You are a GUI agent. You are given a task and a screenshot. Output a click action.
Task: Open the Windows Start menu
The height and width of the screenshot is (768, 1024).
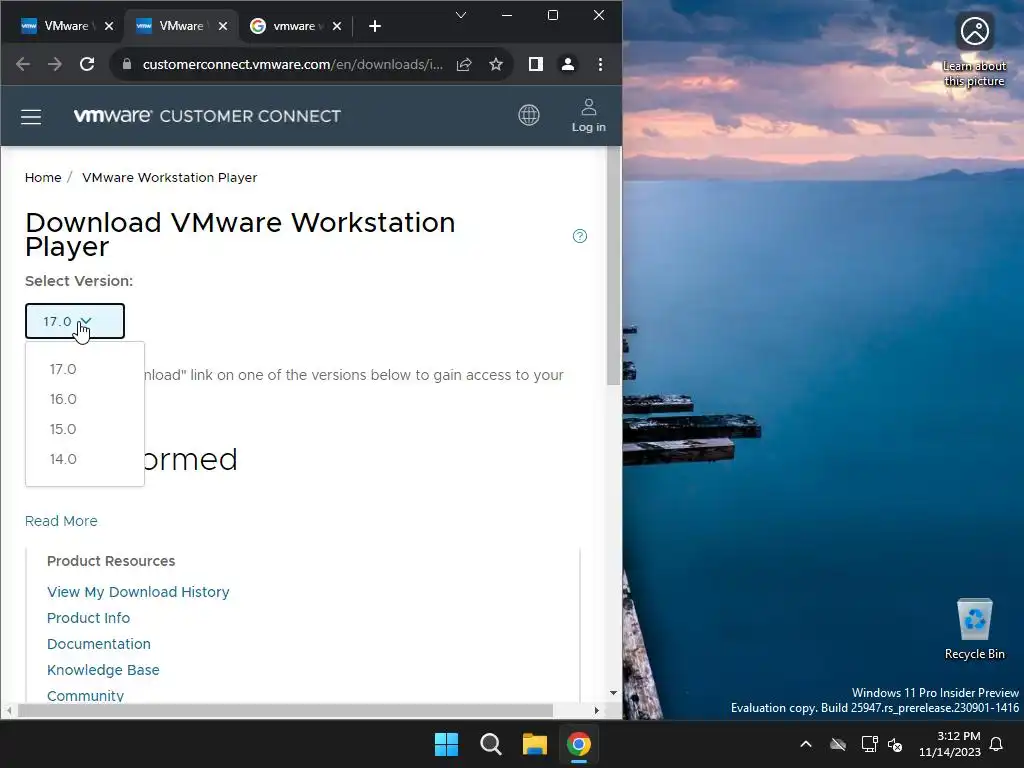tap(447, 744)
